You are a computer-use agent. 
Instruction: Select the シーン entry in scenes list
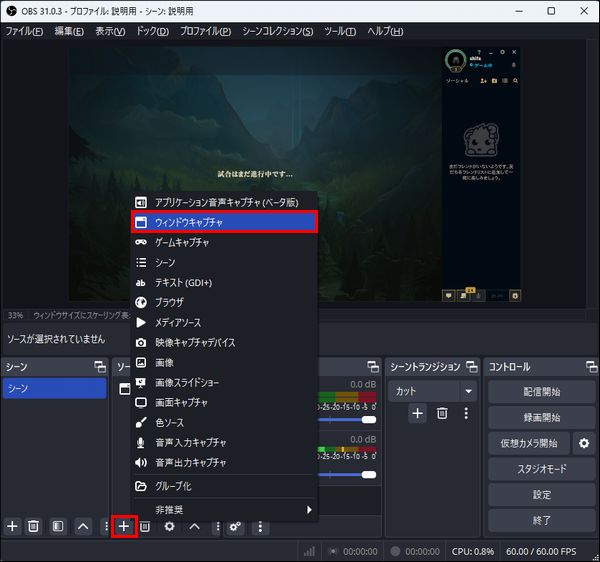click(x=54, y=388)
